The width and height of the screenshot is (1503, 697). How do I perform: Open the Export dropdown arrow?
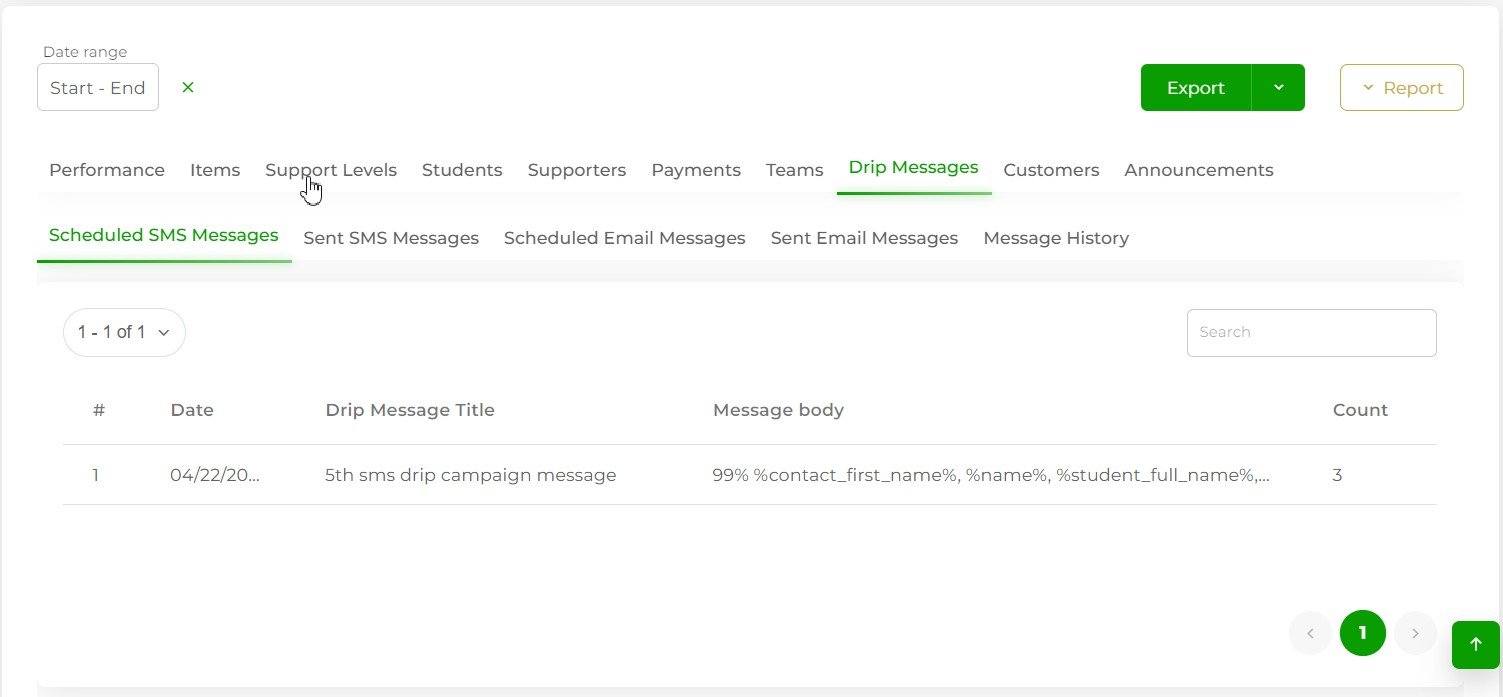pyautogui.click(x=1278, y=88)
